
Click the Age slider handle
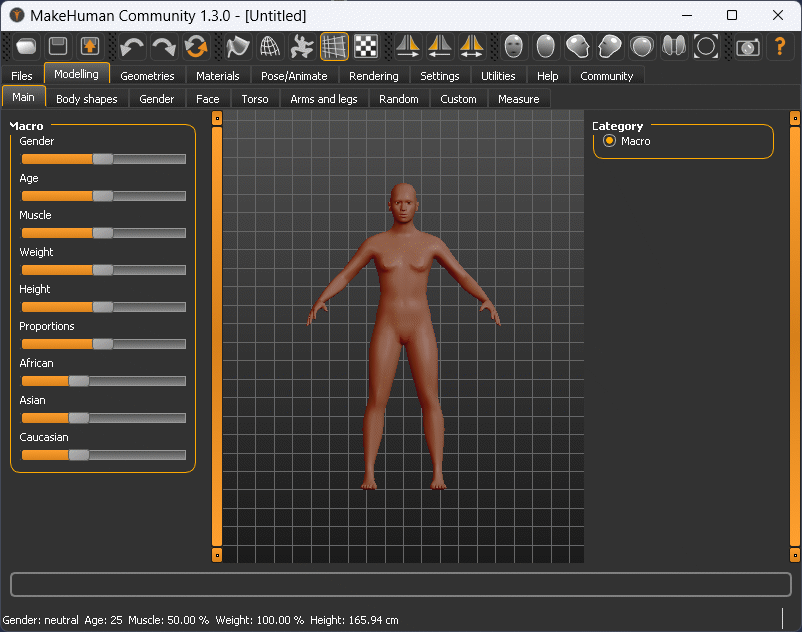point(103,196)
